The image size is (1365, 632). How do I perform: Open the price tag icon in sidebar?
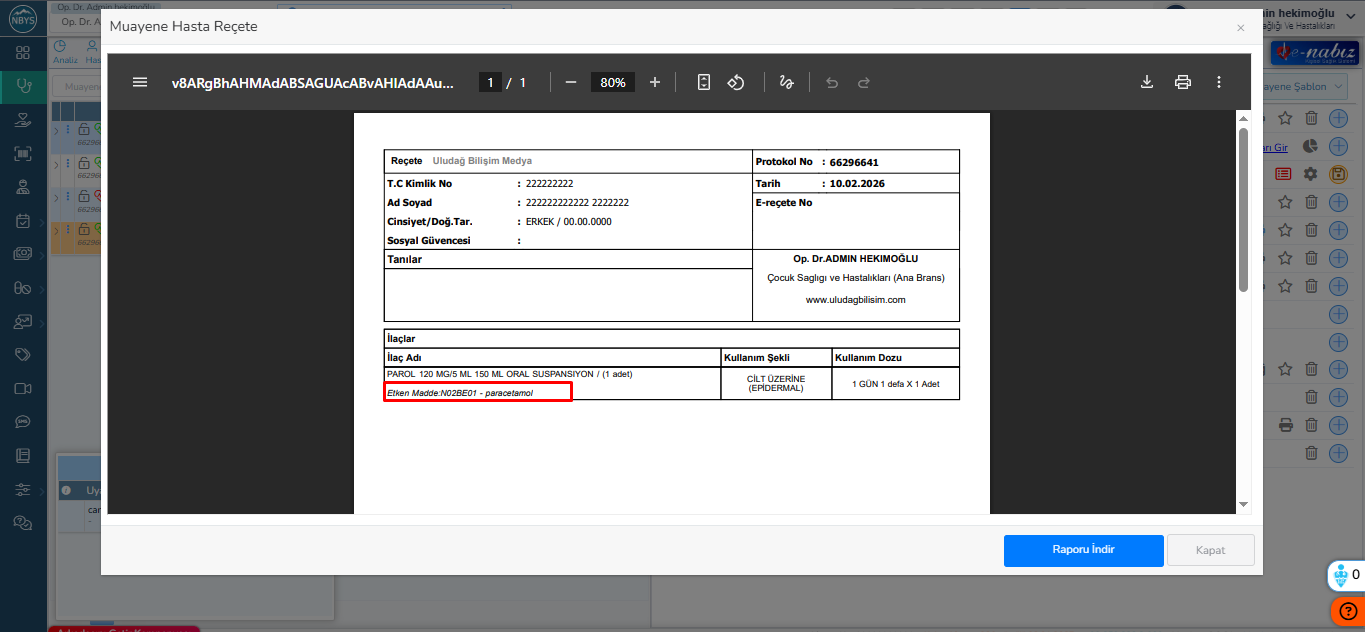click(23, 355)
